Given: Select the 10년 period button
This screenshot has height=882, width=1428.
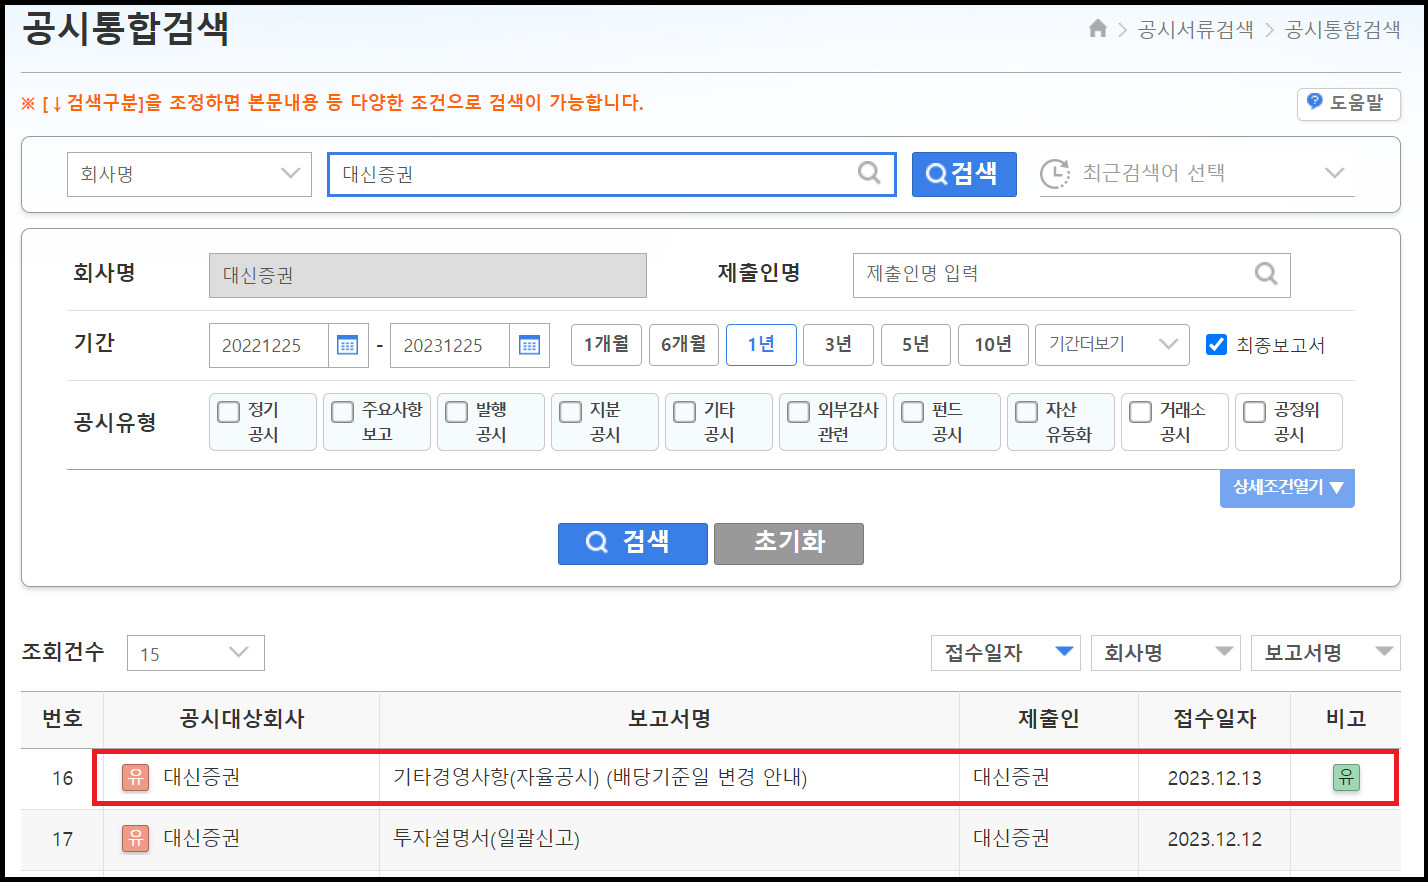Looking at the screenshot, I should tap(993, 345).
